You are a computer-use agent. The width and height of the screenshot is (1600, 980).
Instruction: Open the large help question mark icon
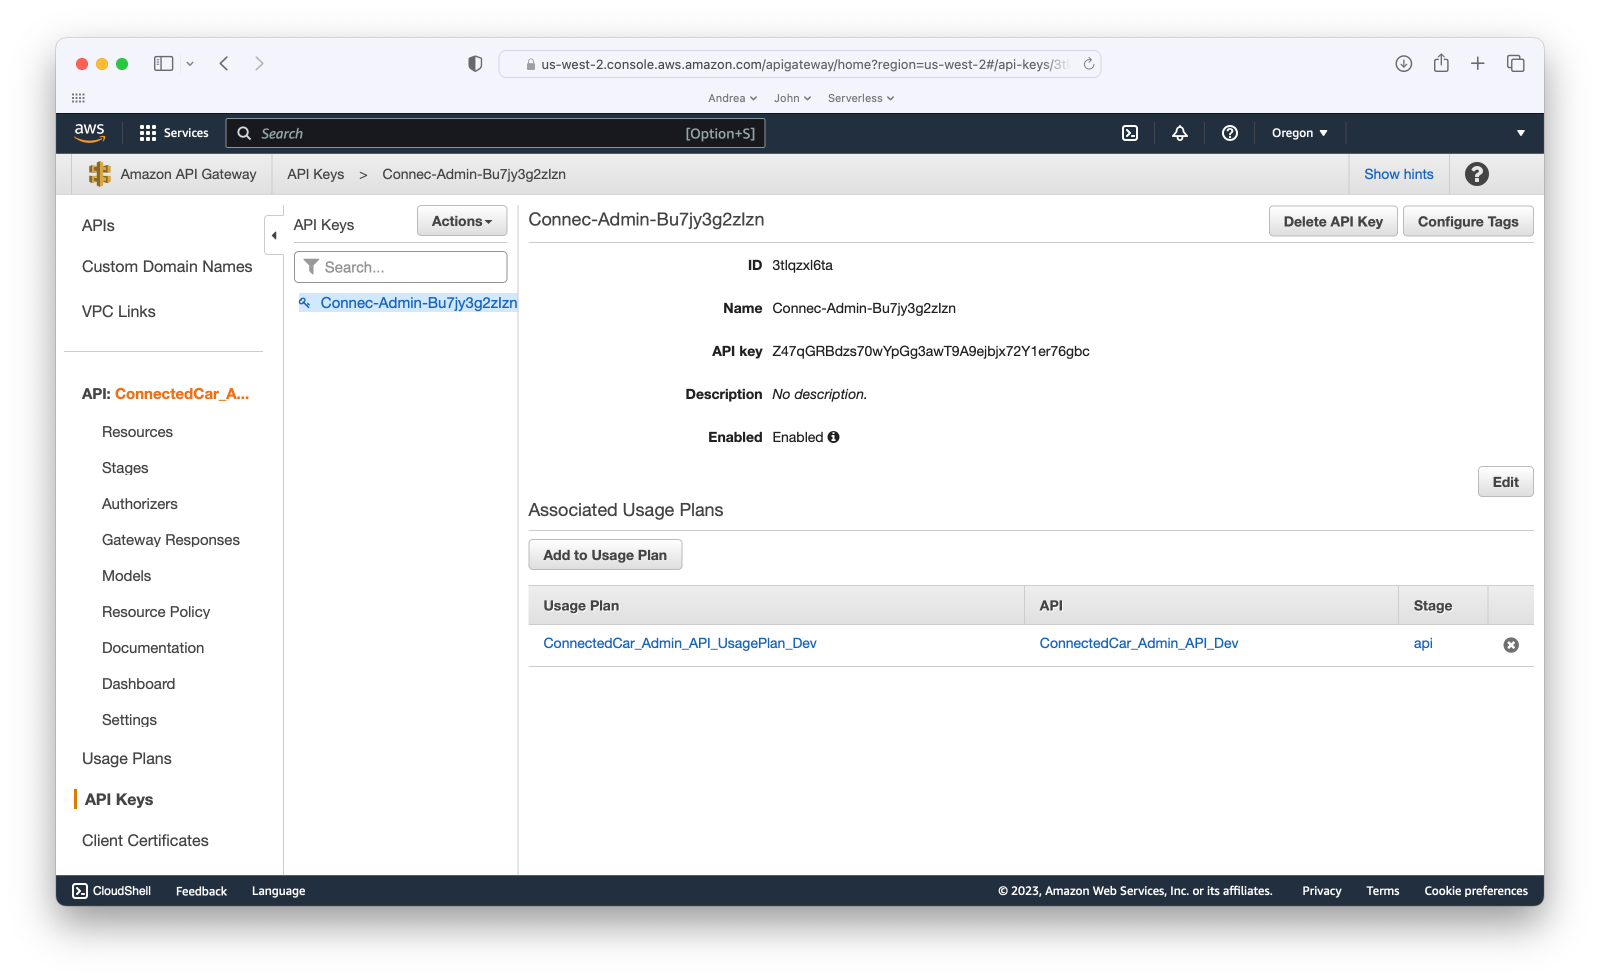[1477, 174]
